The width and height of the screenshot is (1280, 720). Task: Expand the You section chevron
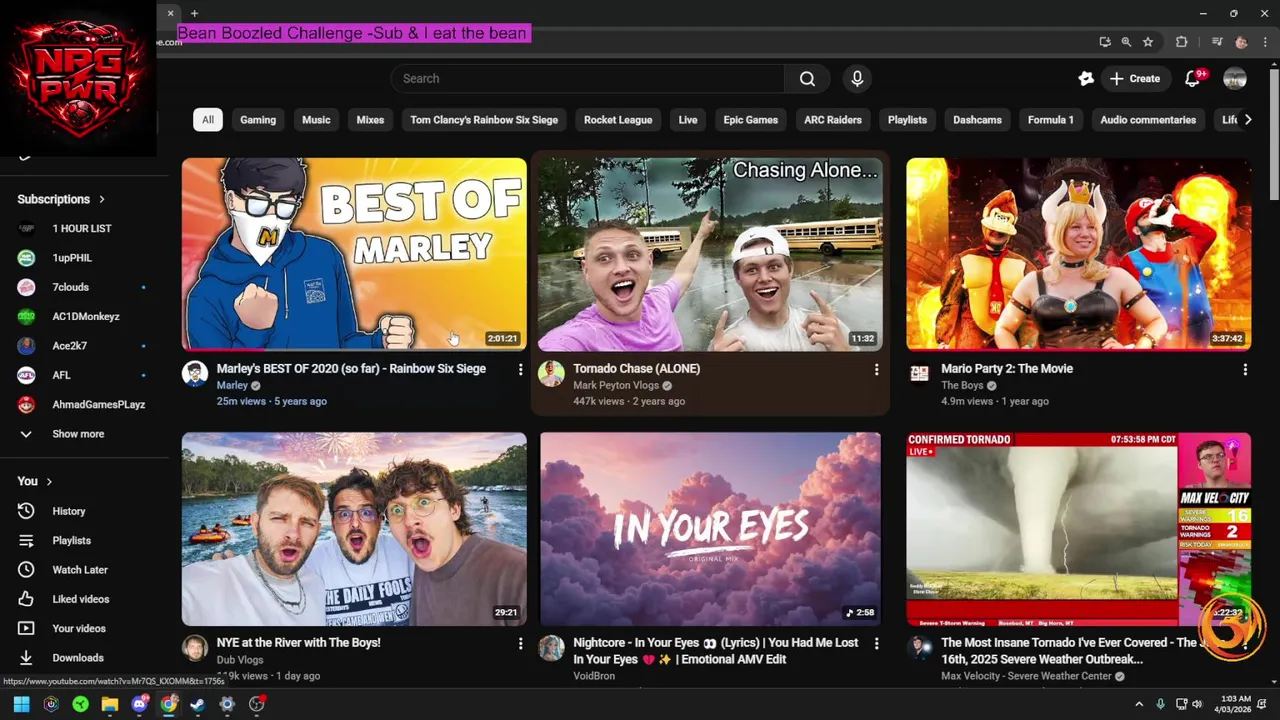(x=49, y=481)
